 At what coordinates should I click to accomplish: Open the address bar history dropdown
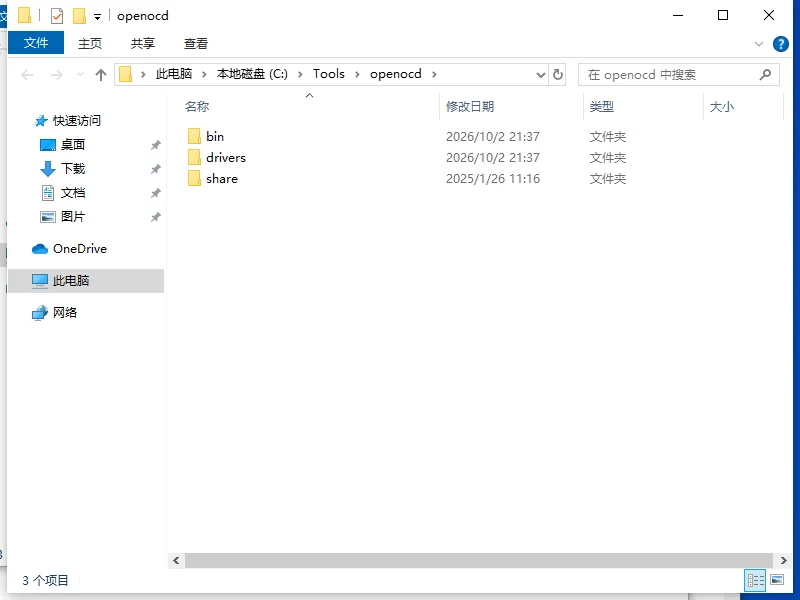[x=541, y=75]
